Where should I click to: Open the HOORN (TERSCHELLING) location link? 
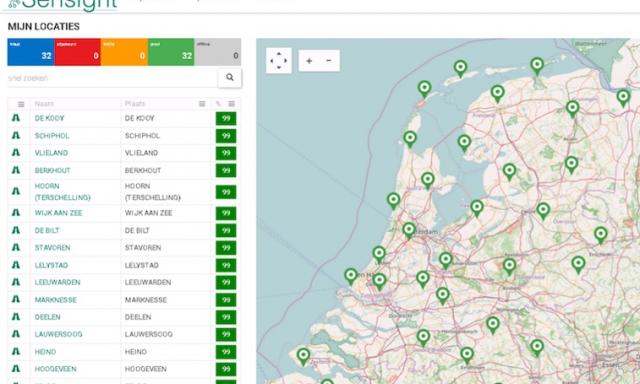point(62,192)
